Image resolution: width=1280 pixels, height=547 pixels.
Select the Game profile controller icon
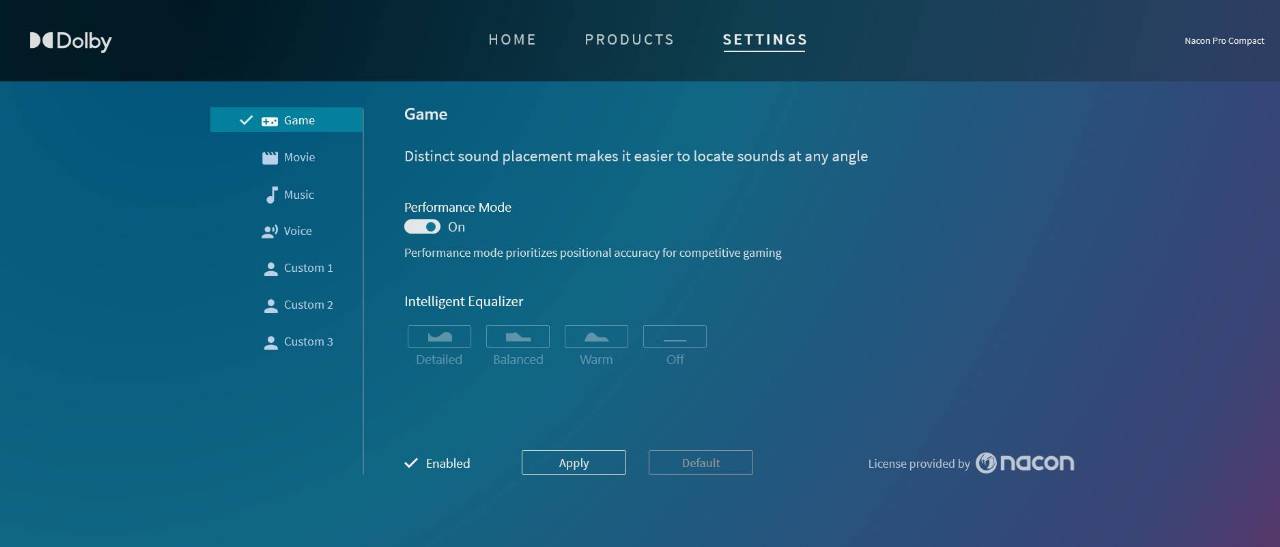coord(270,121)
